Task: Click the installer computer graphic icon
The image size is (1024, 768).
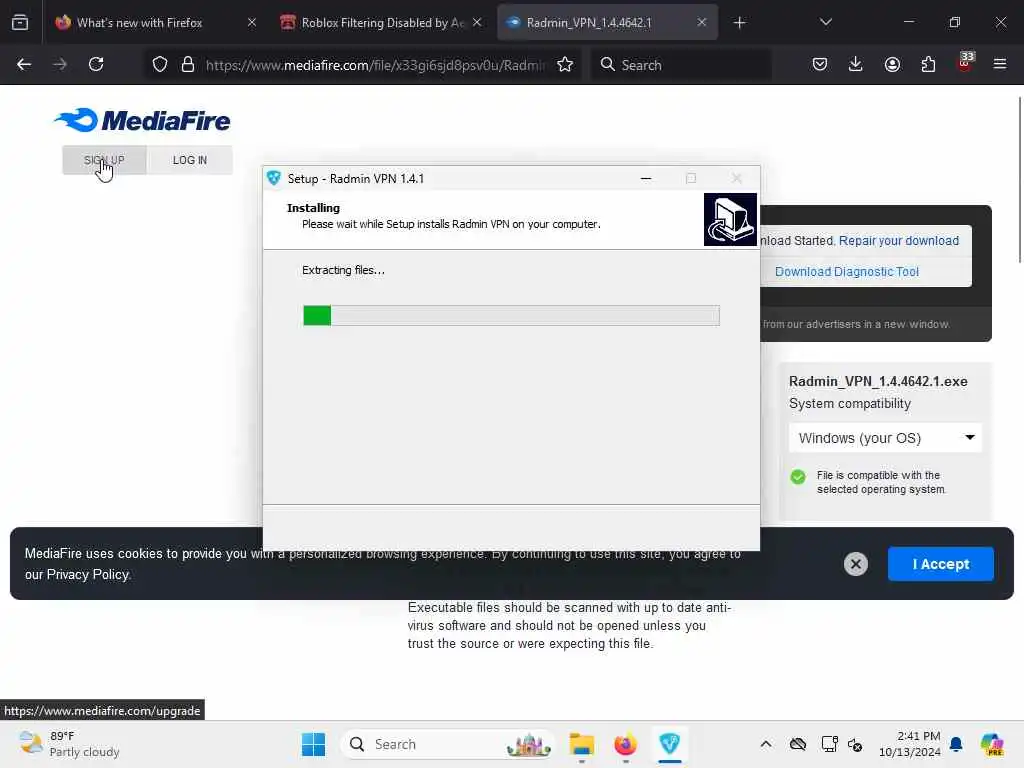Action: tap(730, 219)
